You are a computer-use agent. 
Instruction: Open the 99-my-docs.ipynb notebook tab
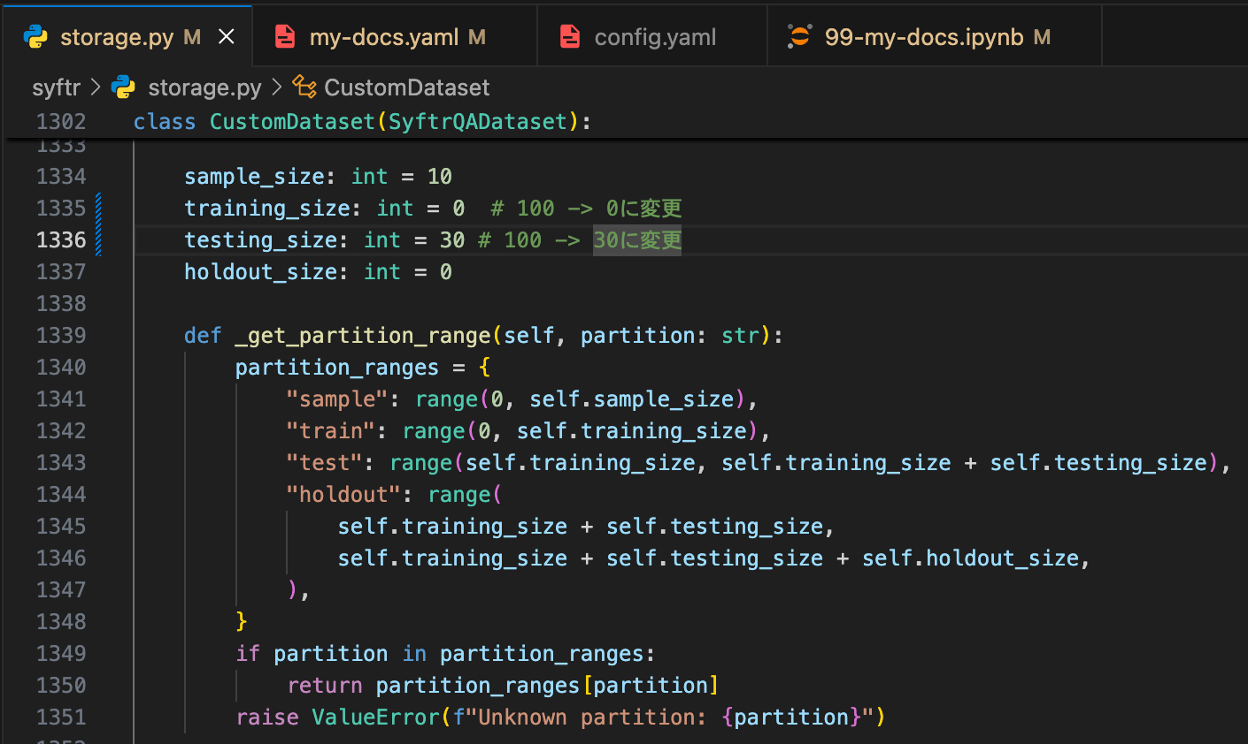(934, 37)
